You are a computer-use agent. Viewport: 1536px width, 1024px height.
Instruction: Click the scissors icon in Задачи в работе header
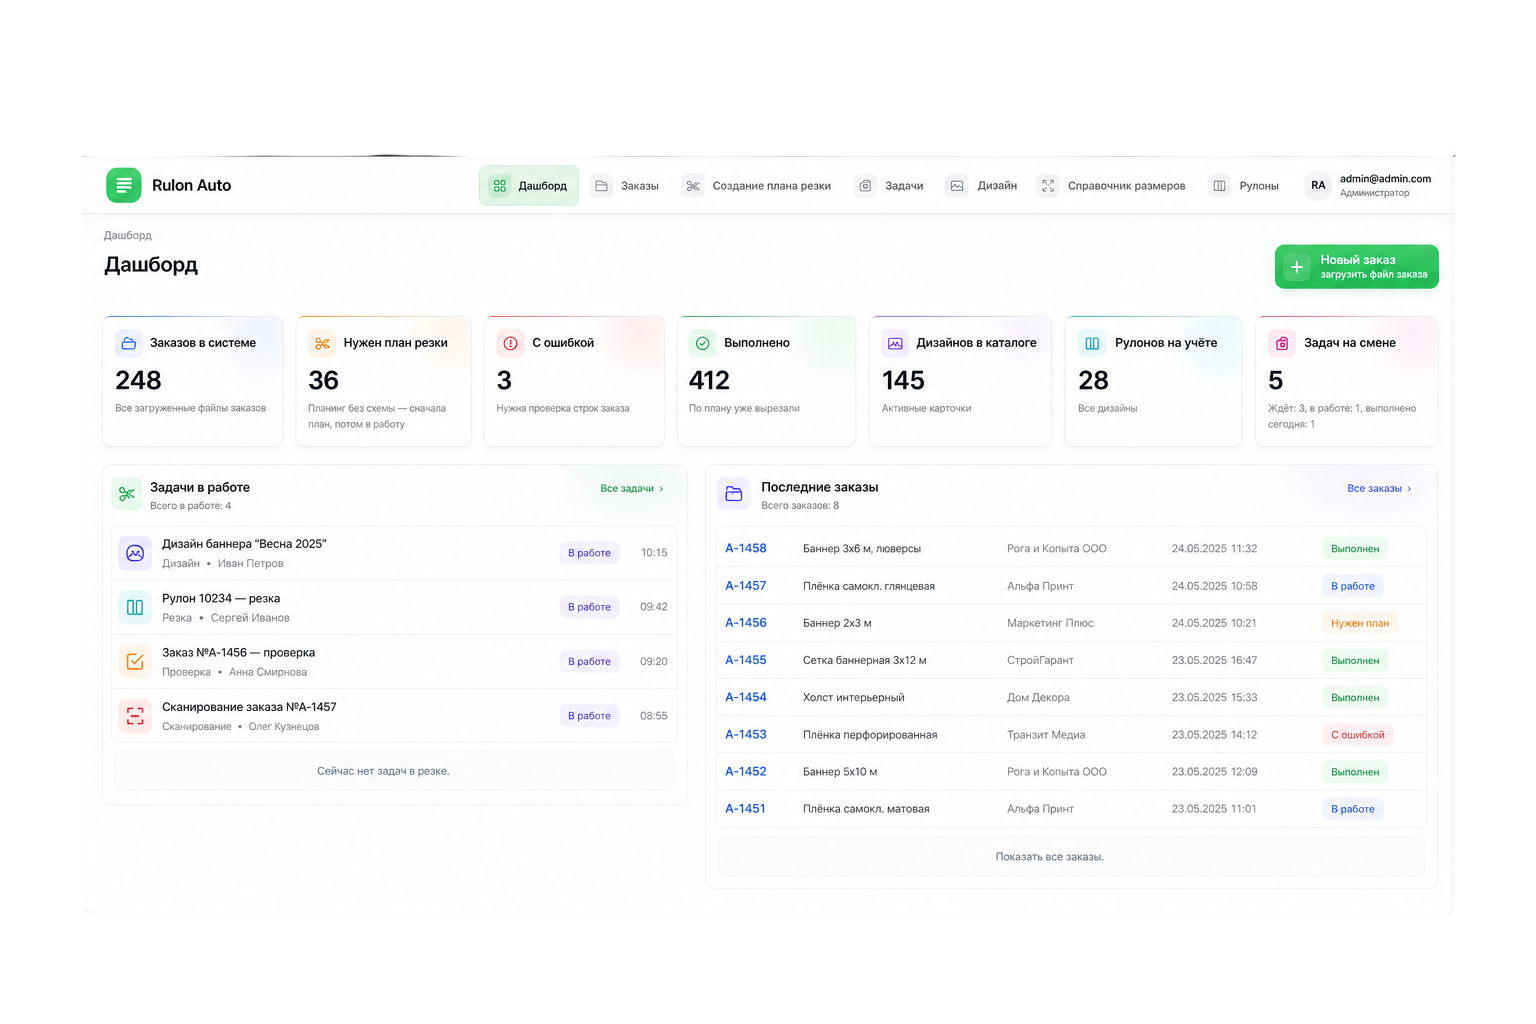127,494
